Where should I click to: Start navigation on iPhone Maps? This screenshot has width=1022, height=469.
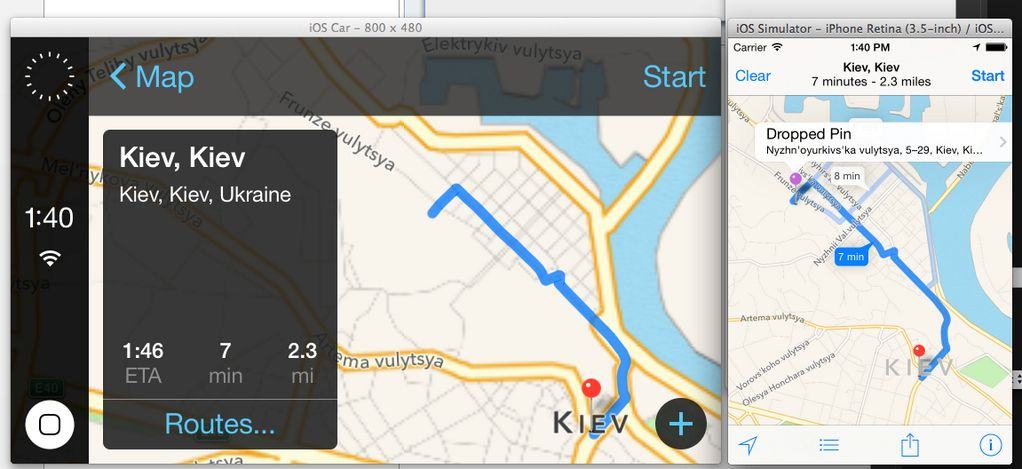pyautogui.click(x=987, y=76)
